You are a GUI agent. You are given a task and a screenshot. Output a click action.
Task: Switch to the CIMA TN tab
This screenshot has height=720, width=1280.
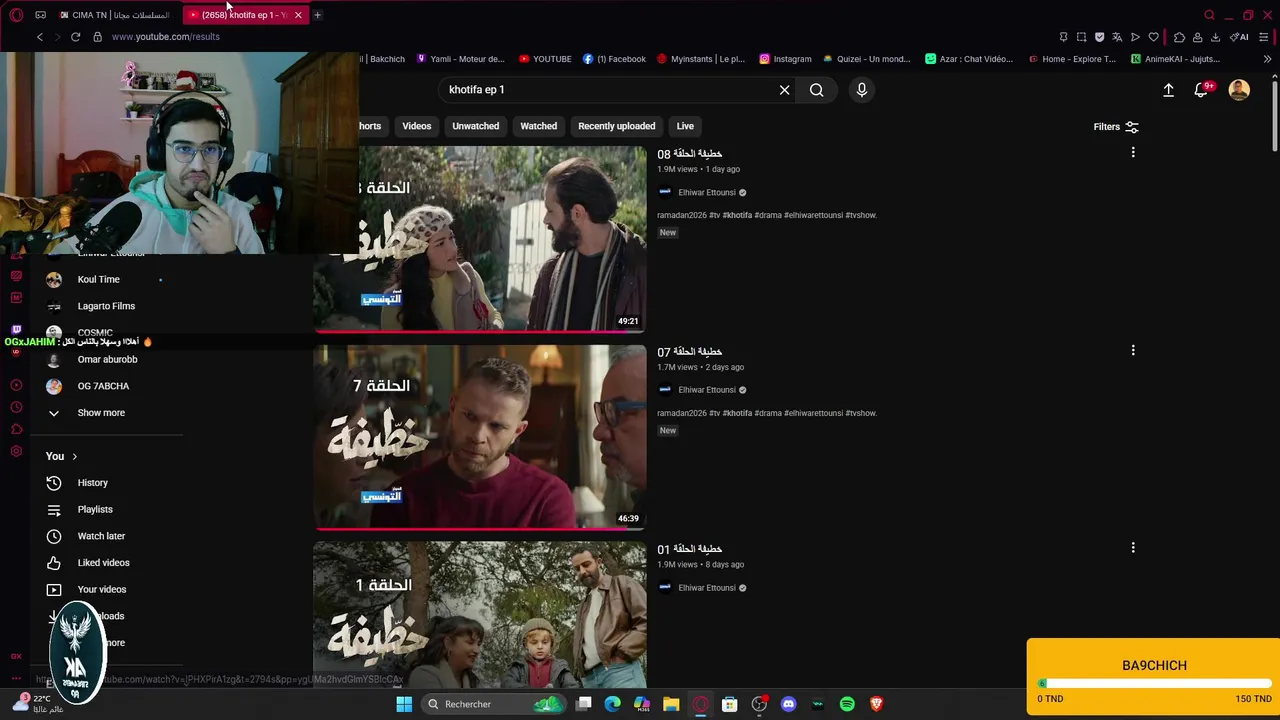pos(115,15)
